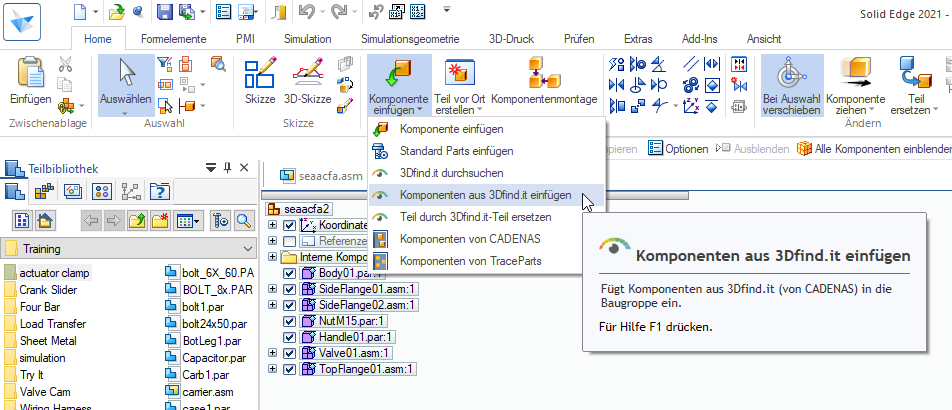This screenshot has width=952, height=410.
Task: Open the Crank Slider folder
Action: tap(49, 290)
